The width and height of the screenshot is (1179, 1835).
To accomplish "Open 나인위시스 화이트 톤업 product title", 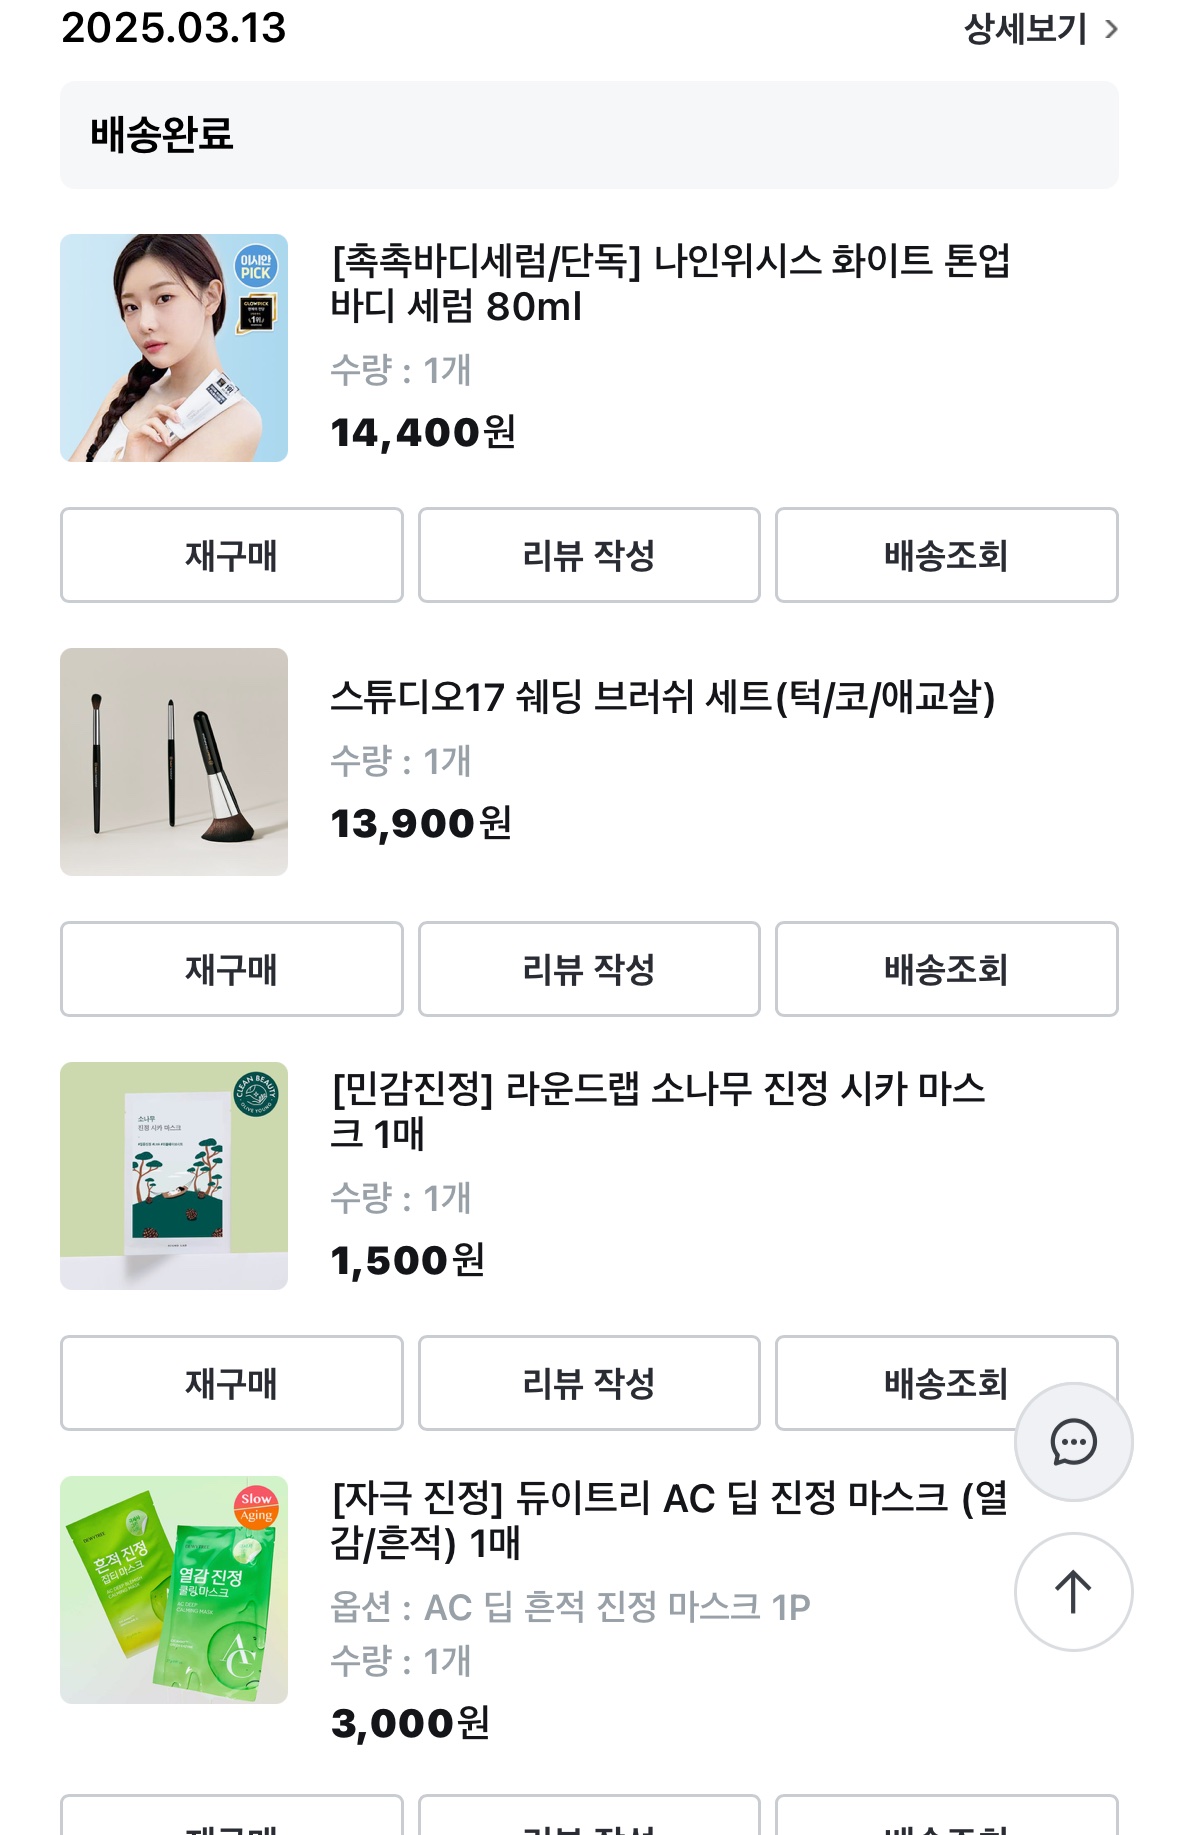I will pos(670,283).
